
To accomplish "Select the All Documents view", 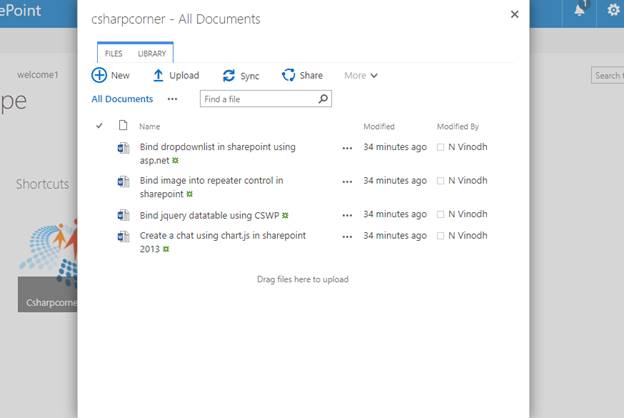I will (x=122, y=99).
